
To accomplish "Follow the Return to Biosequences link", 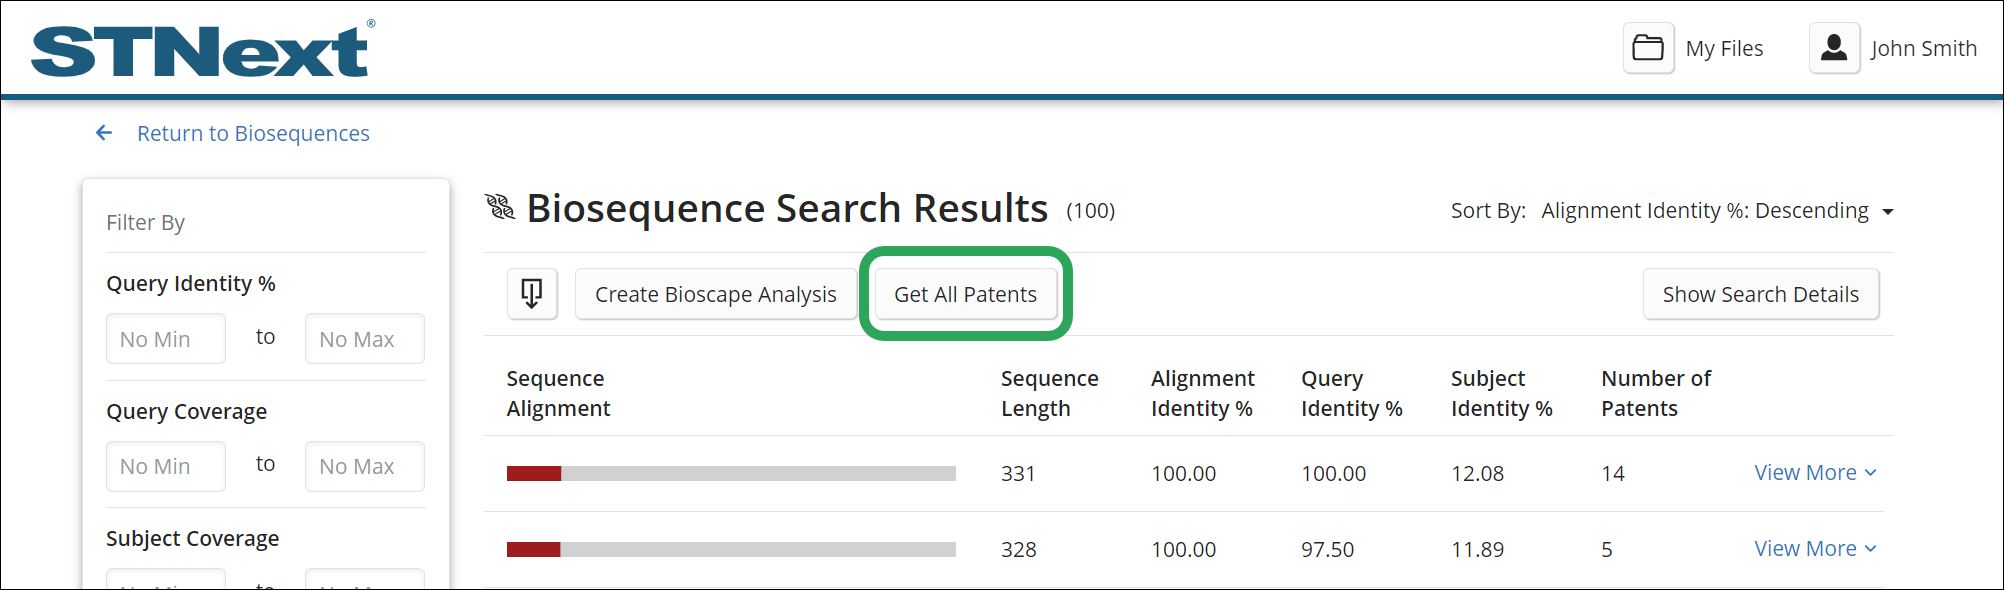I will click(253, 133).
